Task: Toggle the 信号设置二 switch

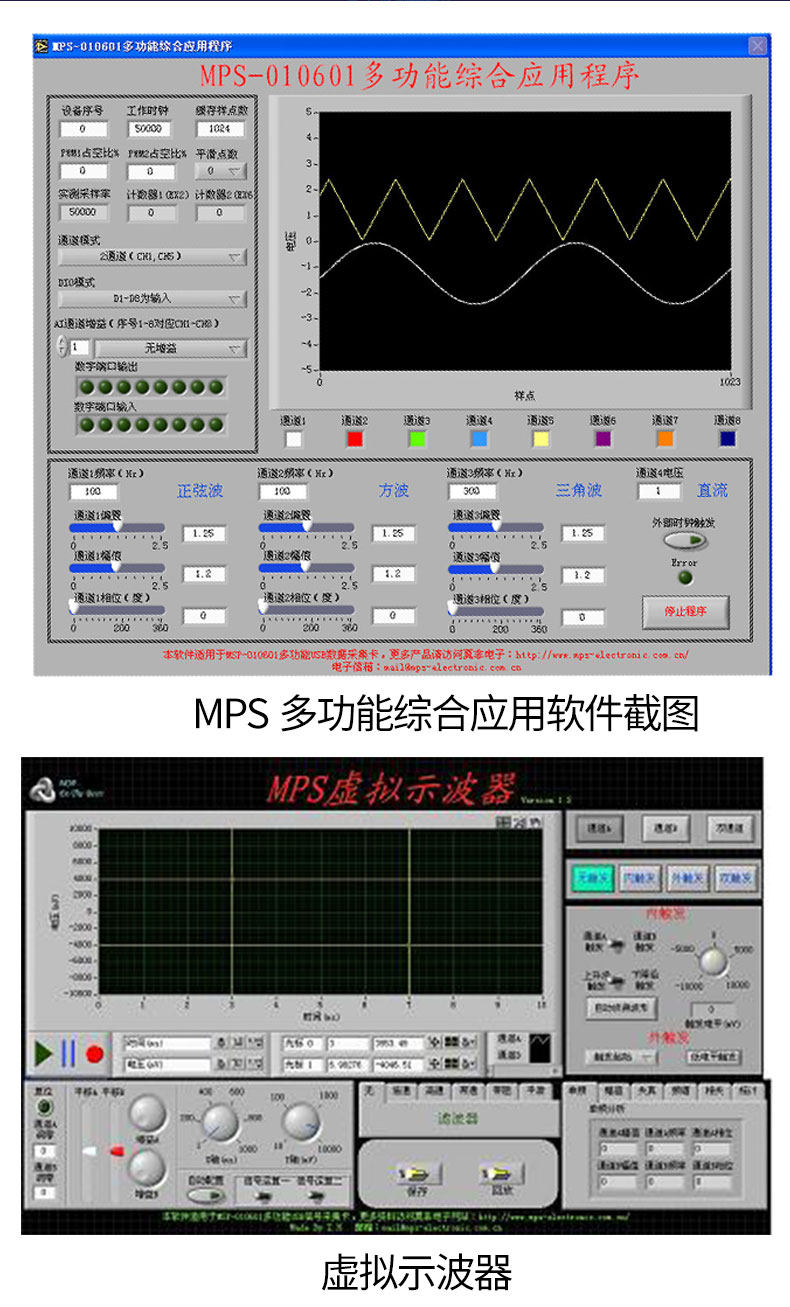Action: [314, 1196]
